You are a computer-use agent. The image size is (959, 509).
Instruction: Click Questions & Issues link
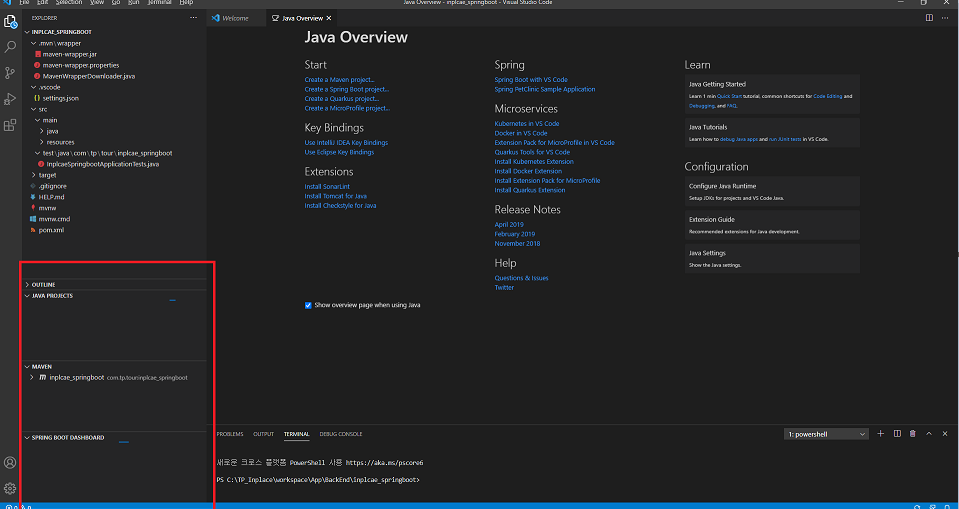[522, 278]
